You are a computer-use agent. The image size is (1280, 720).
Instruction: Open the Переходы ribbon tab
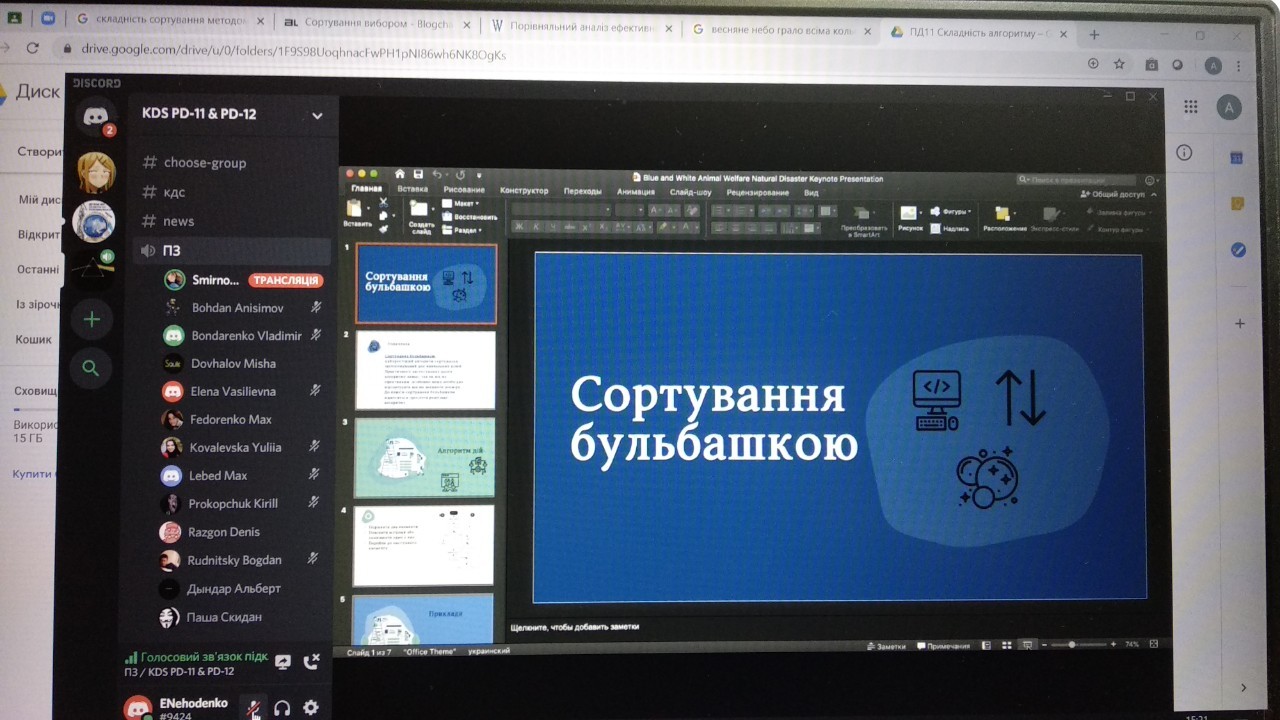click(x=582, y=190)
